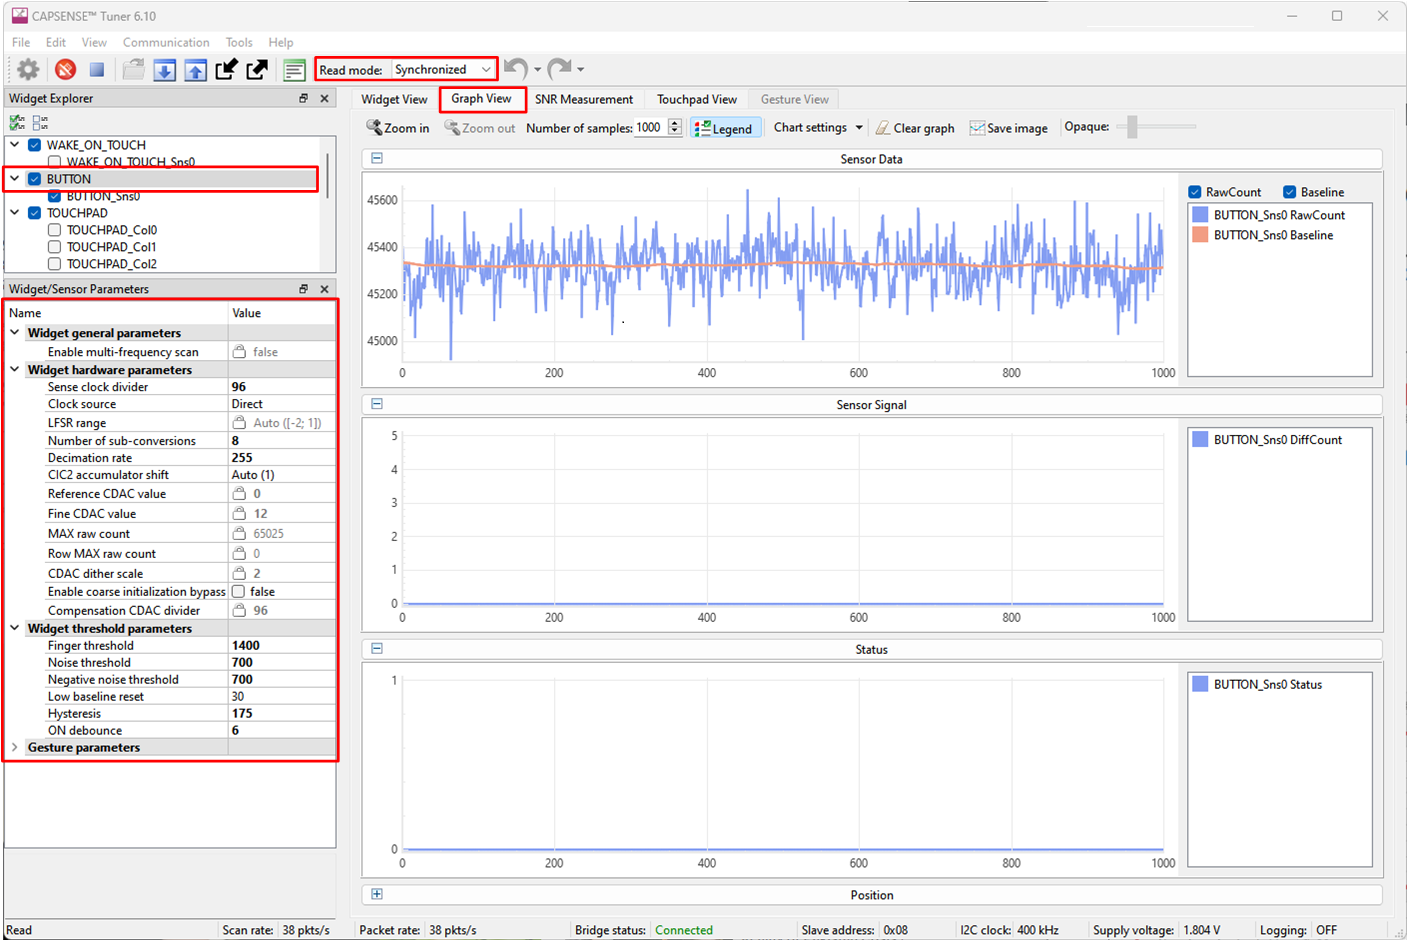The height and width of the screenshot is (941, 1408).
Task: Undo the last change in the toolbar
Action: tap(516, 68)
